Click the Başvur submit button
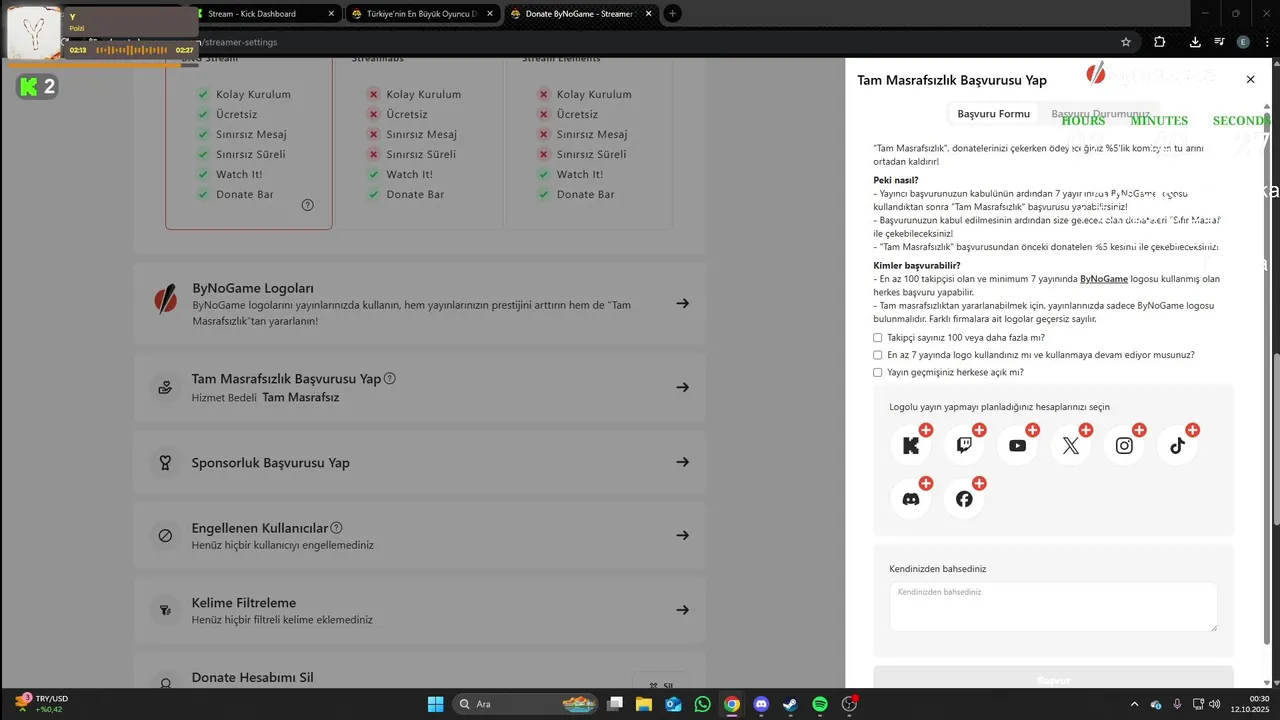1280x720 pixels. tap(1053, 680)
